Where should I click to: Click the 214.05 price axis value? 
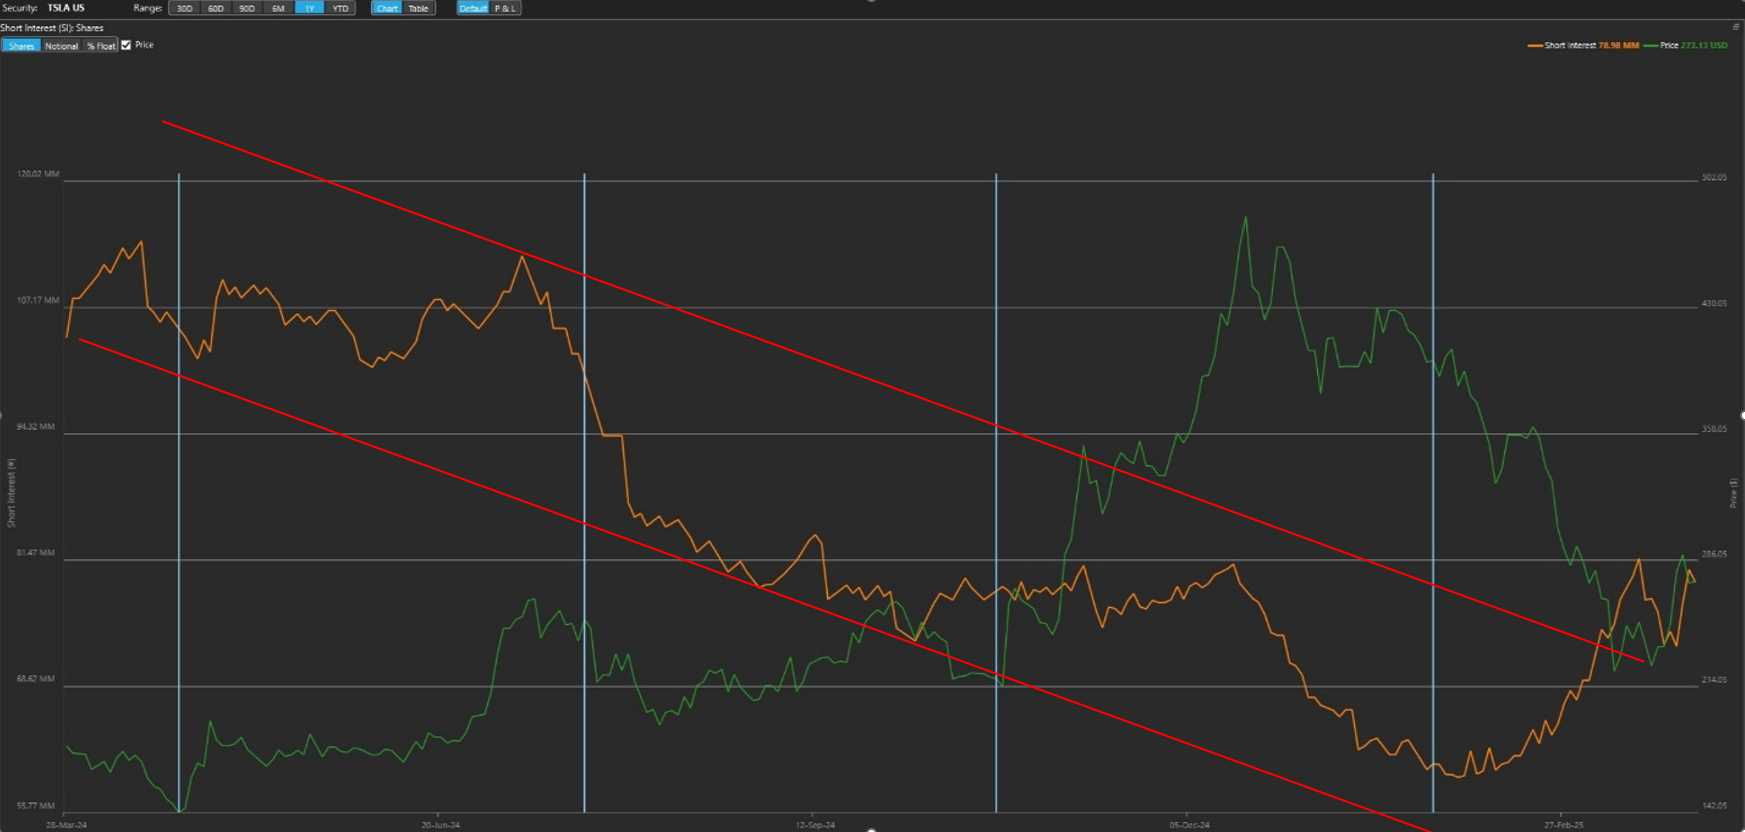pyautogui.click(x=1714, y=679)
